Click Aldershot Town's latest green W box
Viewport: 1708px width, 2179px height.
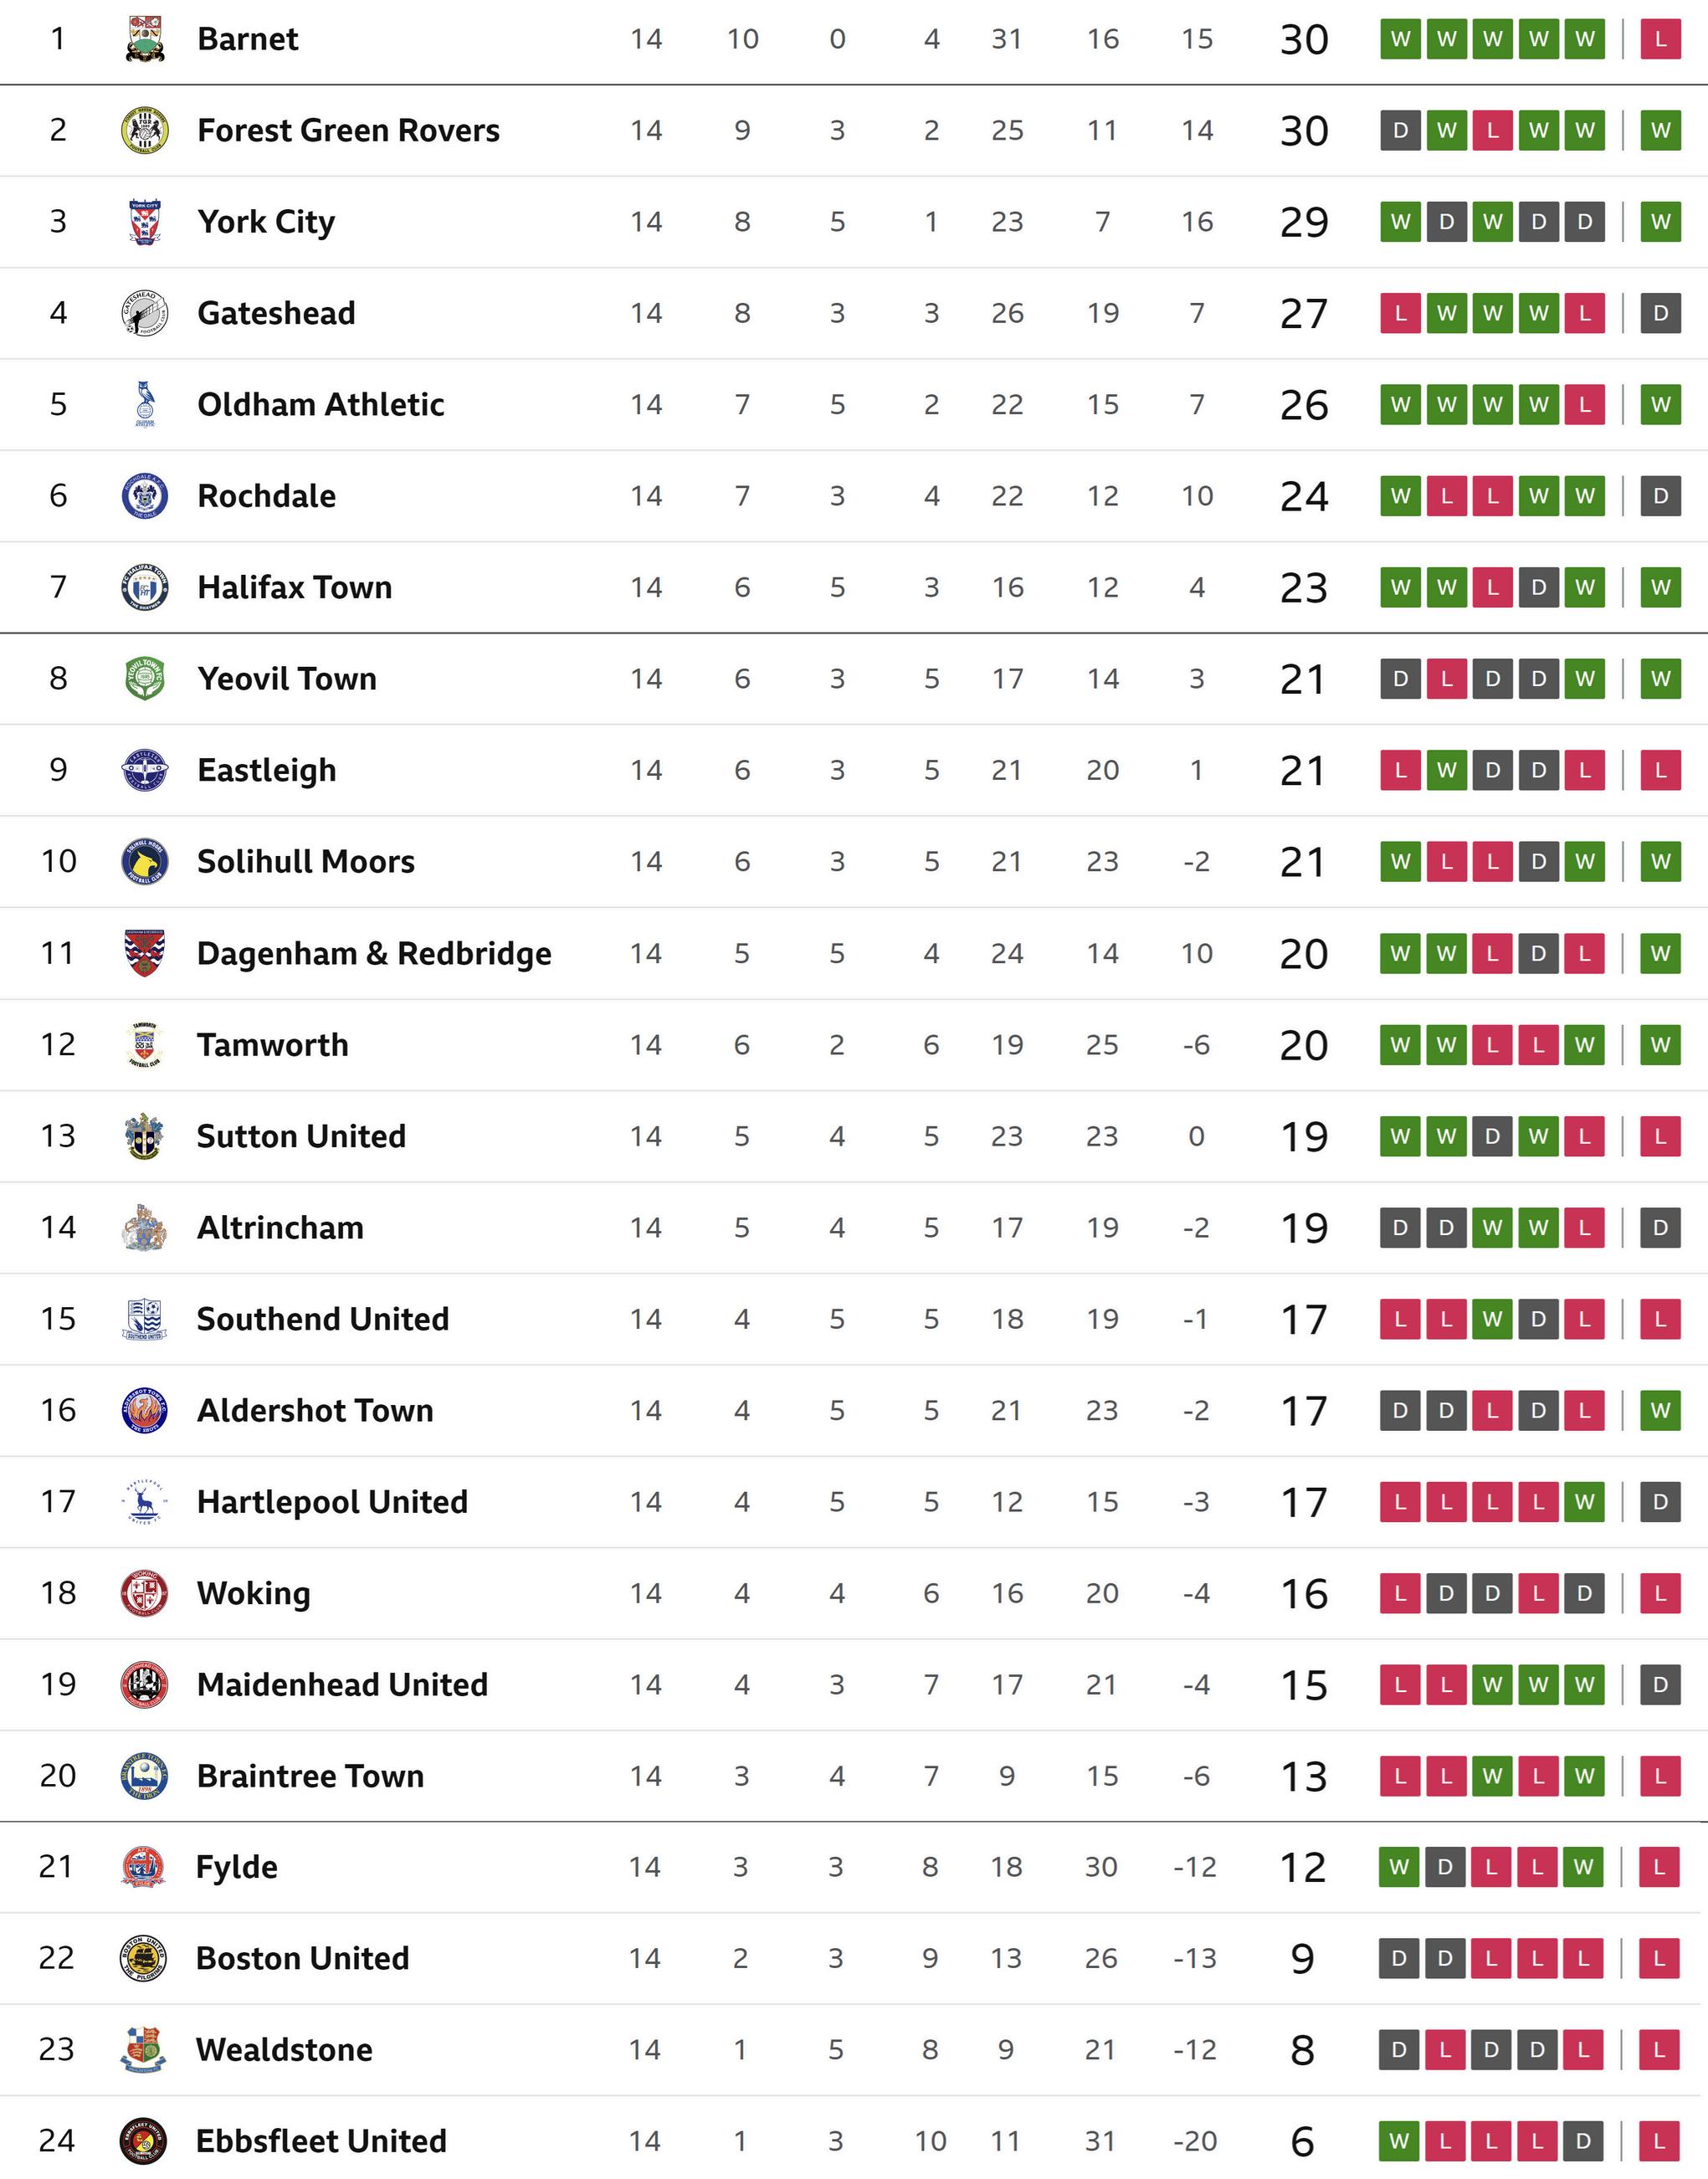pyautogui.click(x=1660, y=1410)
